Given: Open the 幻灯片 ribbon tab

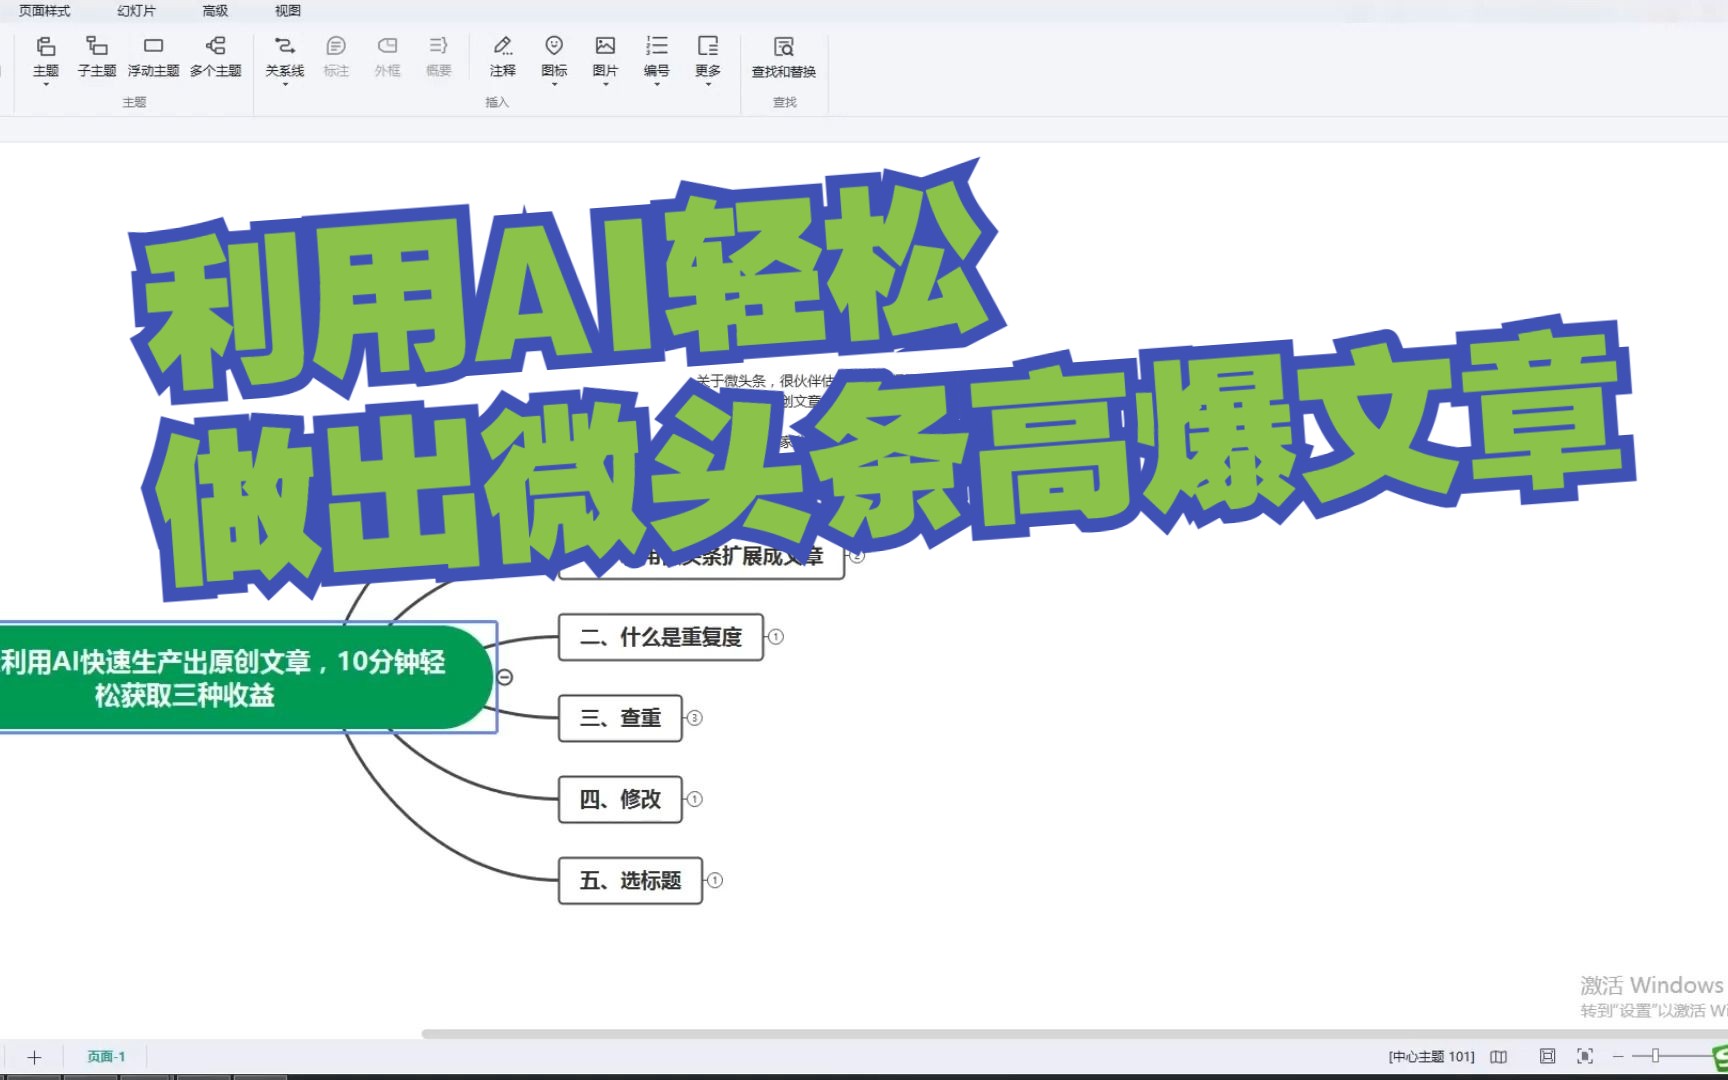Looking at the screenshot, I should coord(136,11).
